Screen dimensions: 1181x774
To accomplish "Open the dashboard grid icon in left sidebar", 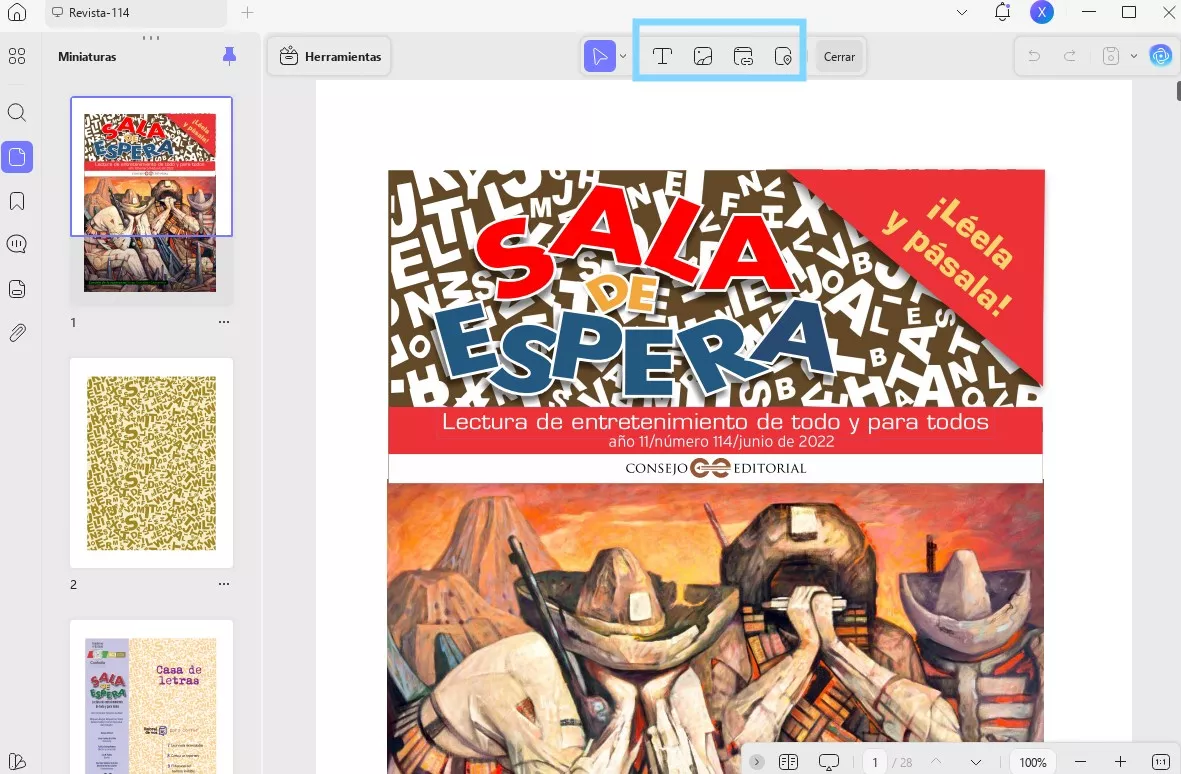I will 17,56.
